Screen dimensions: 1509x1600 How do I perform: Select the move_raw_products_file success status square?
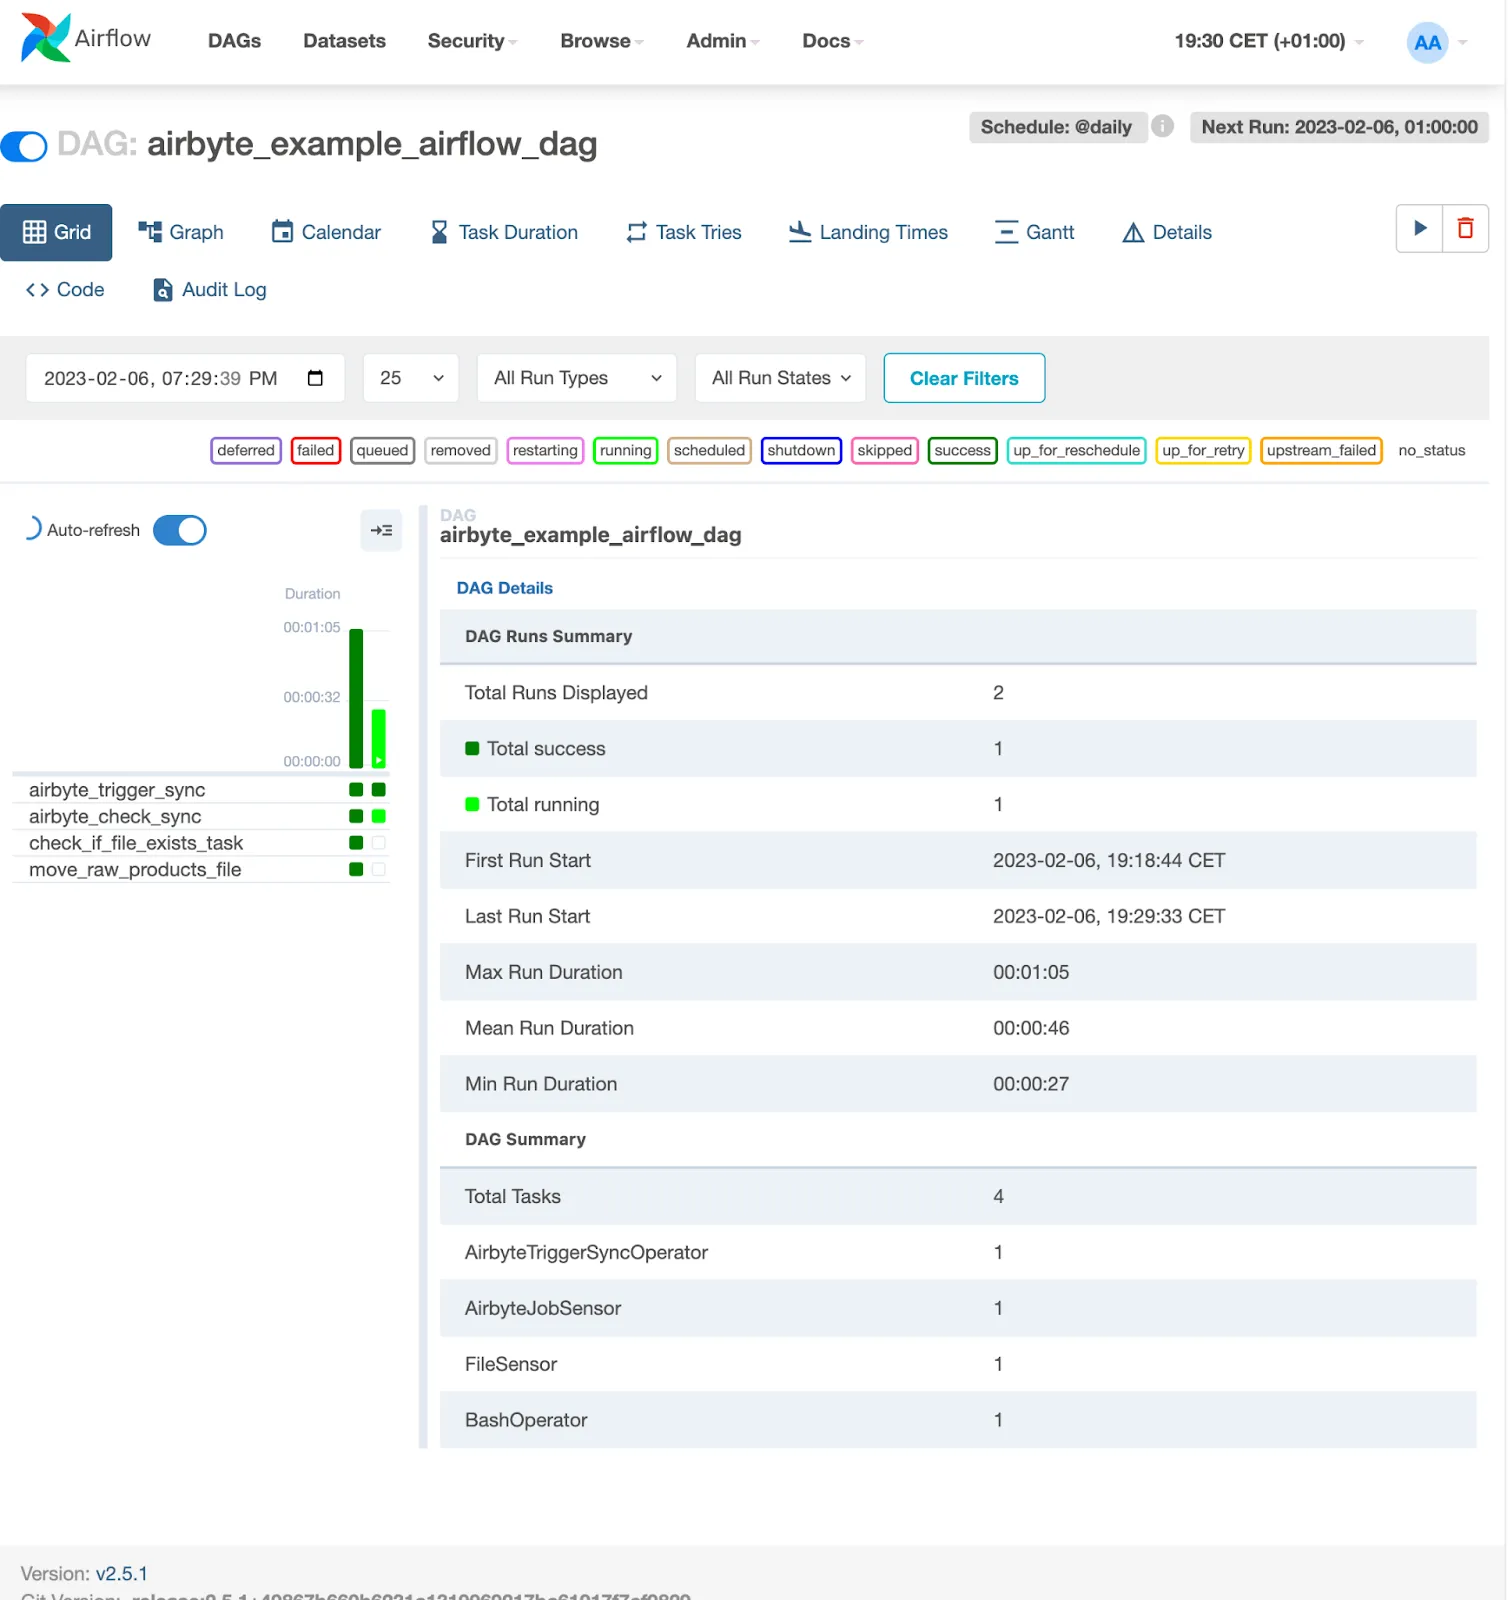click(x=356, y=870)
